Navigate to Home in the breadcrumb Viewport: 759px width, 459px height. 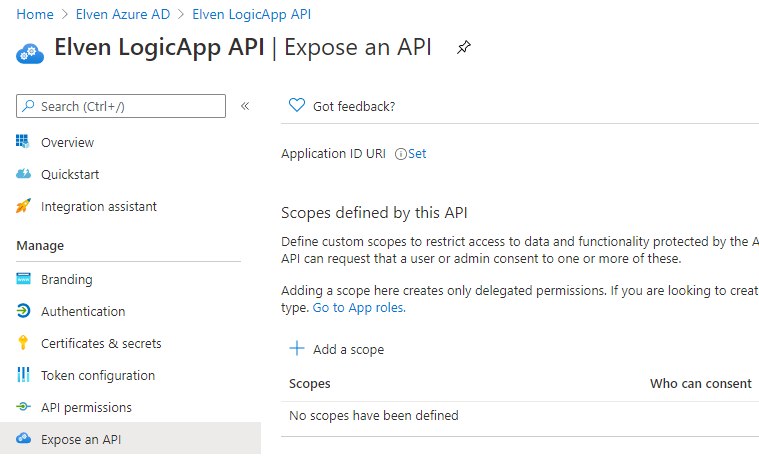pos(35,15)
